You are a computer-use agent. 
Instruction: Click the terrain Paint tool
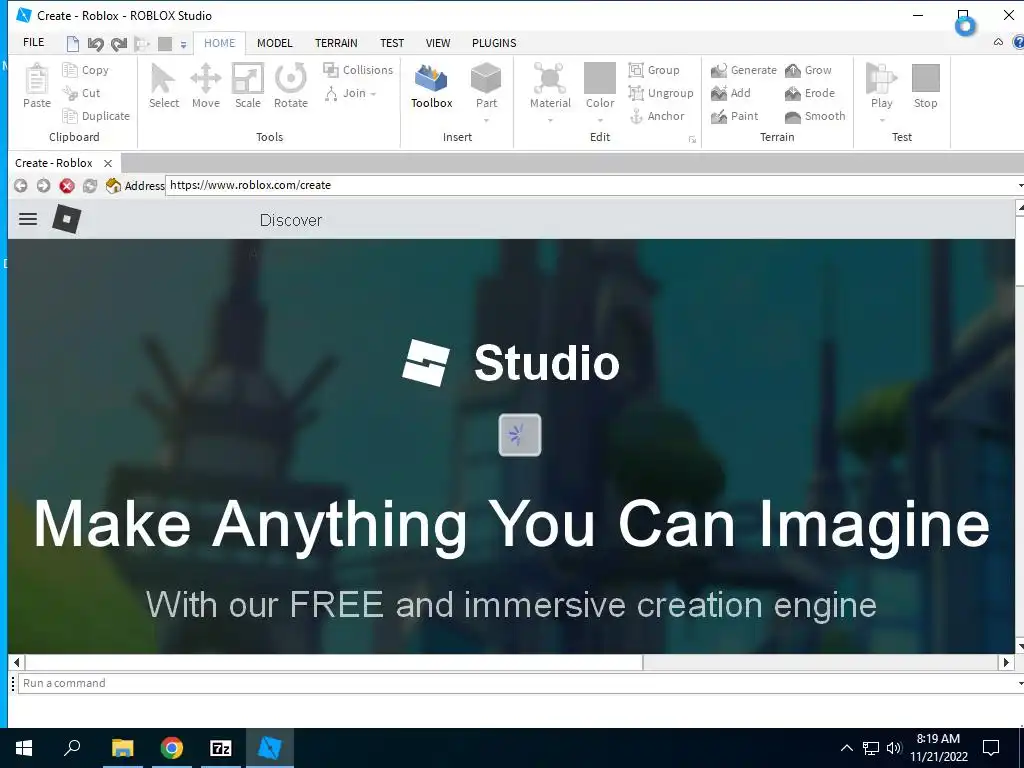tap(735, 116)
